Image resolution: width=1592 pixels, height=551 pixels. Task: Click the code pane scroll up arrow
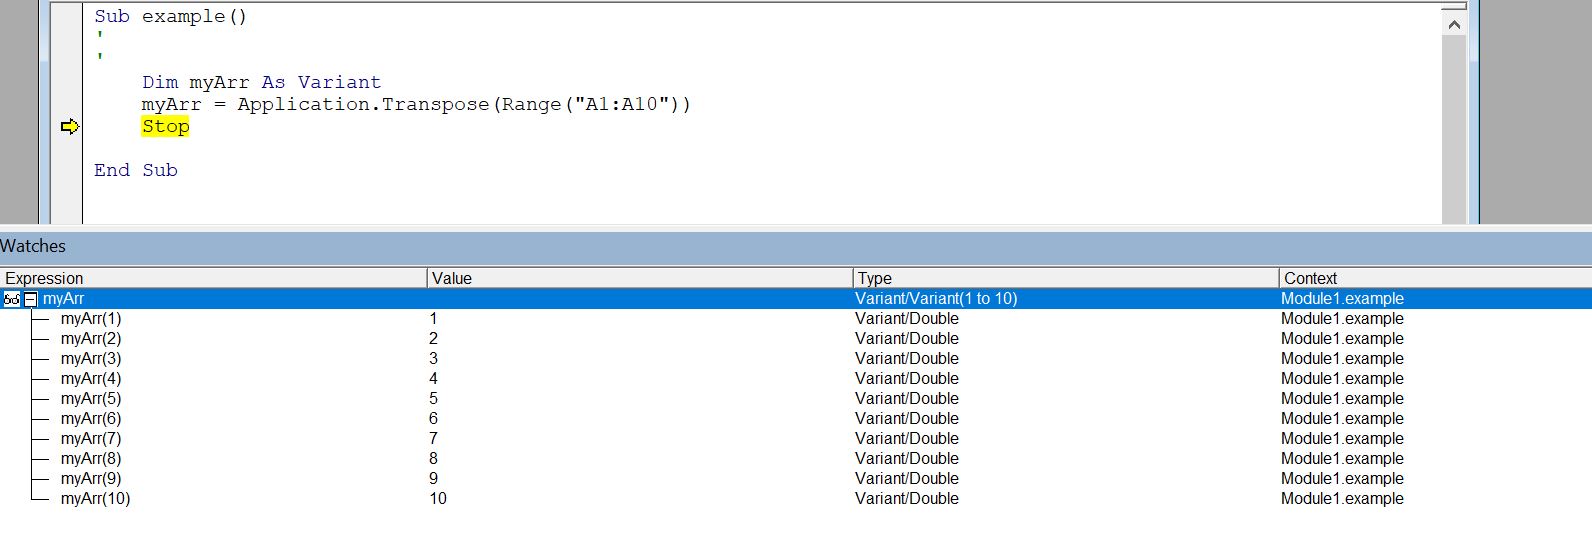(x=1454, y=24)
